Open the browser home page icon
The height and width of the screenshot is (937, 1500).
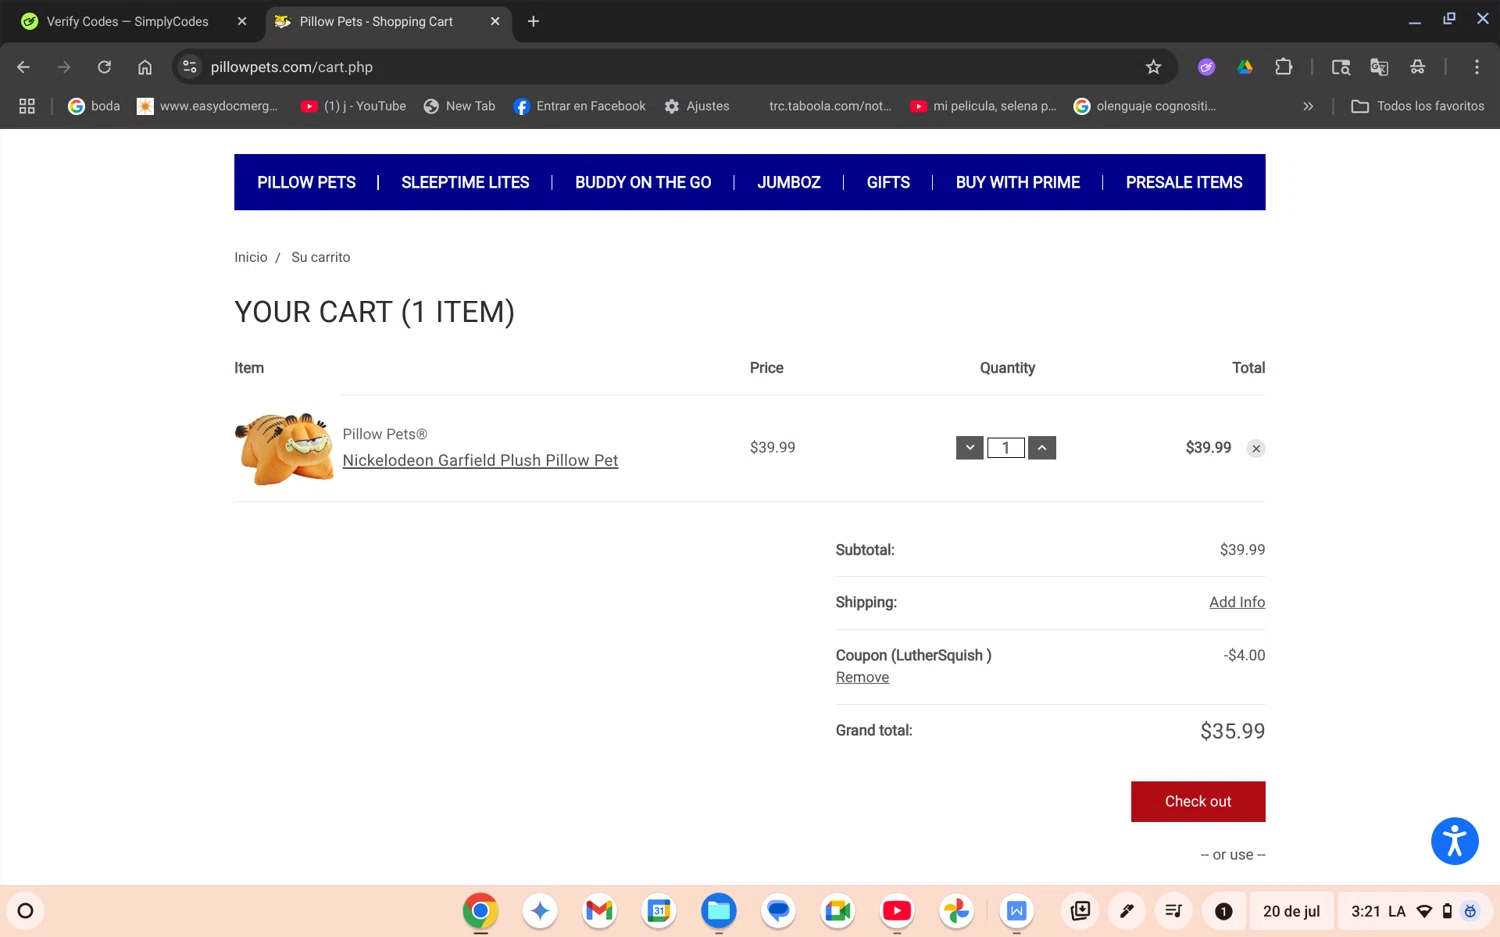145,67
